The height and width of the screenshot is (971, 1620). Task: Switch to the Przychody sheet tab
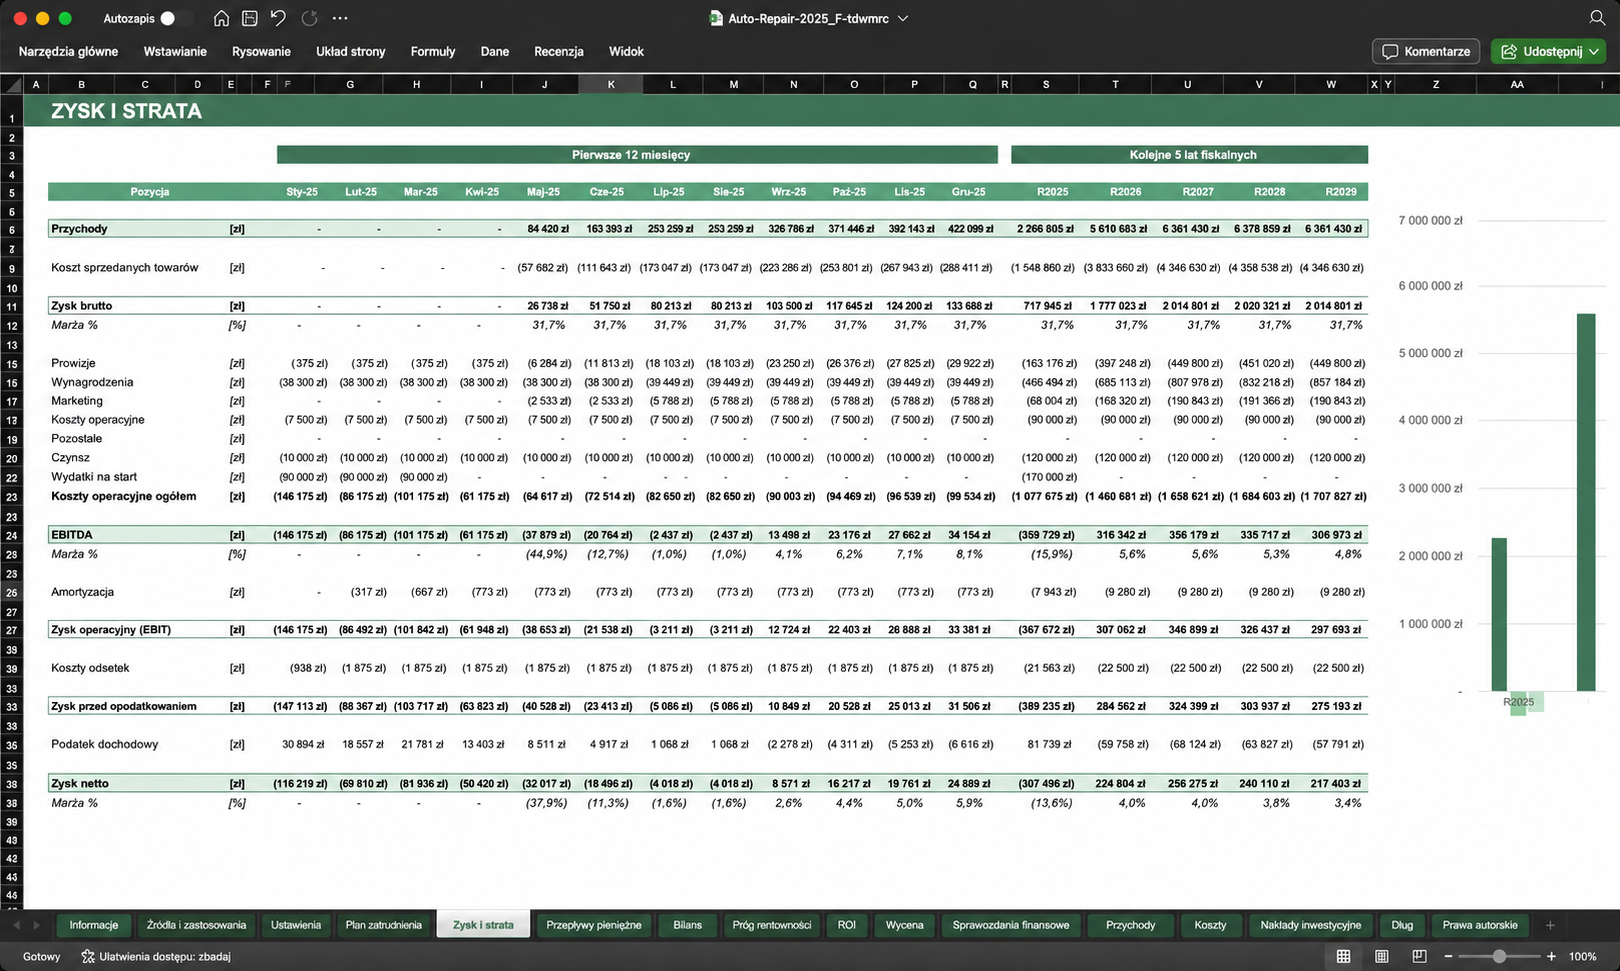(x=1131, y=925)
